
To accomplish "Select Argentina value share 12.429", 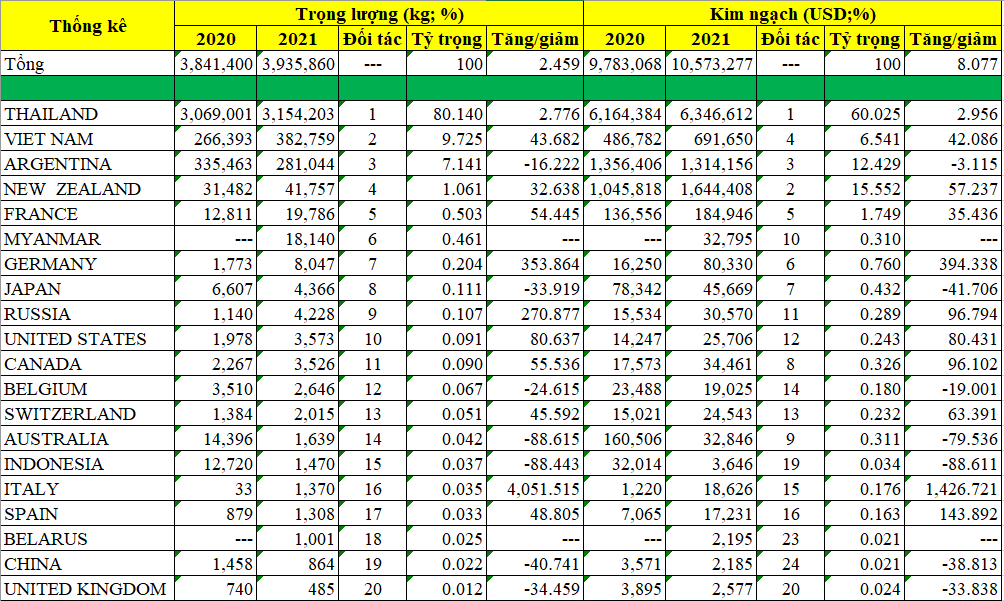I will 864,164.
